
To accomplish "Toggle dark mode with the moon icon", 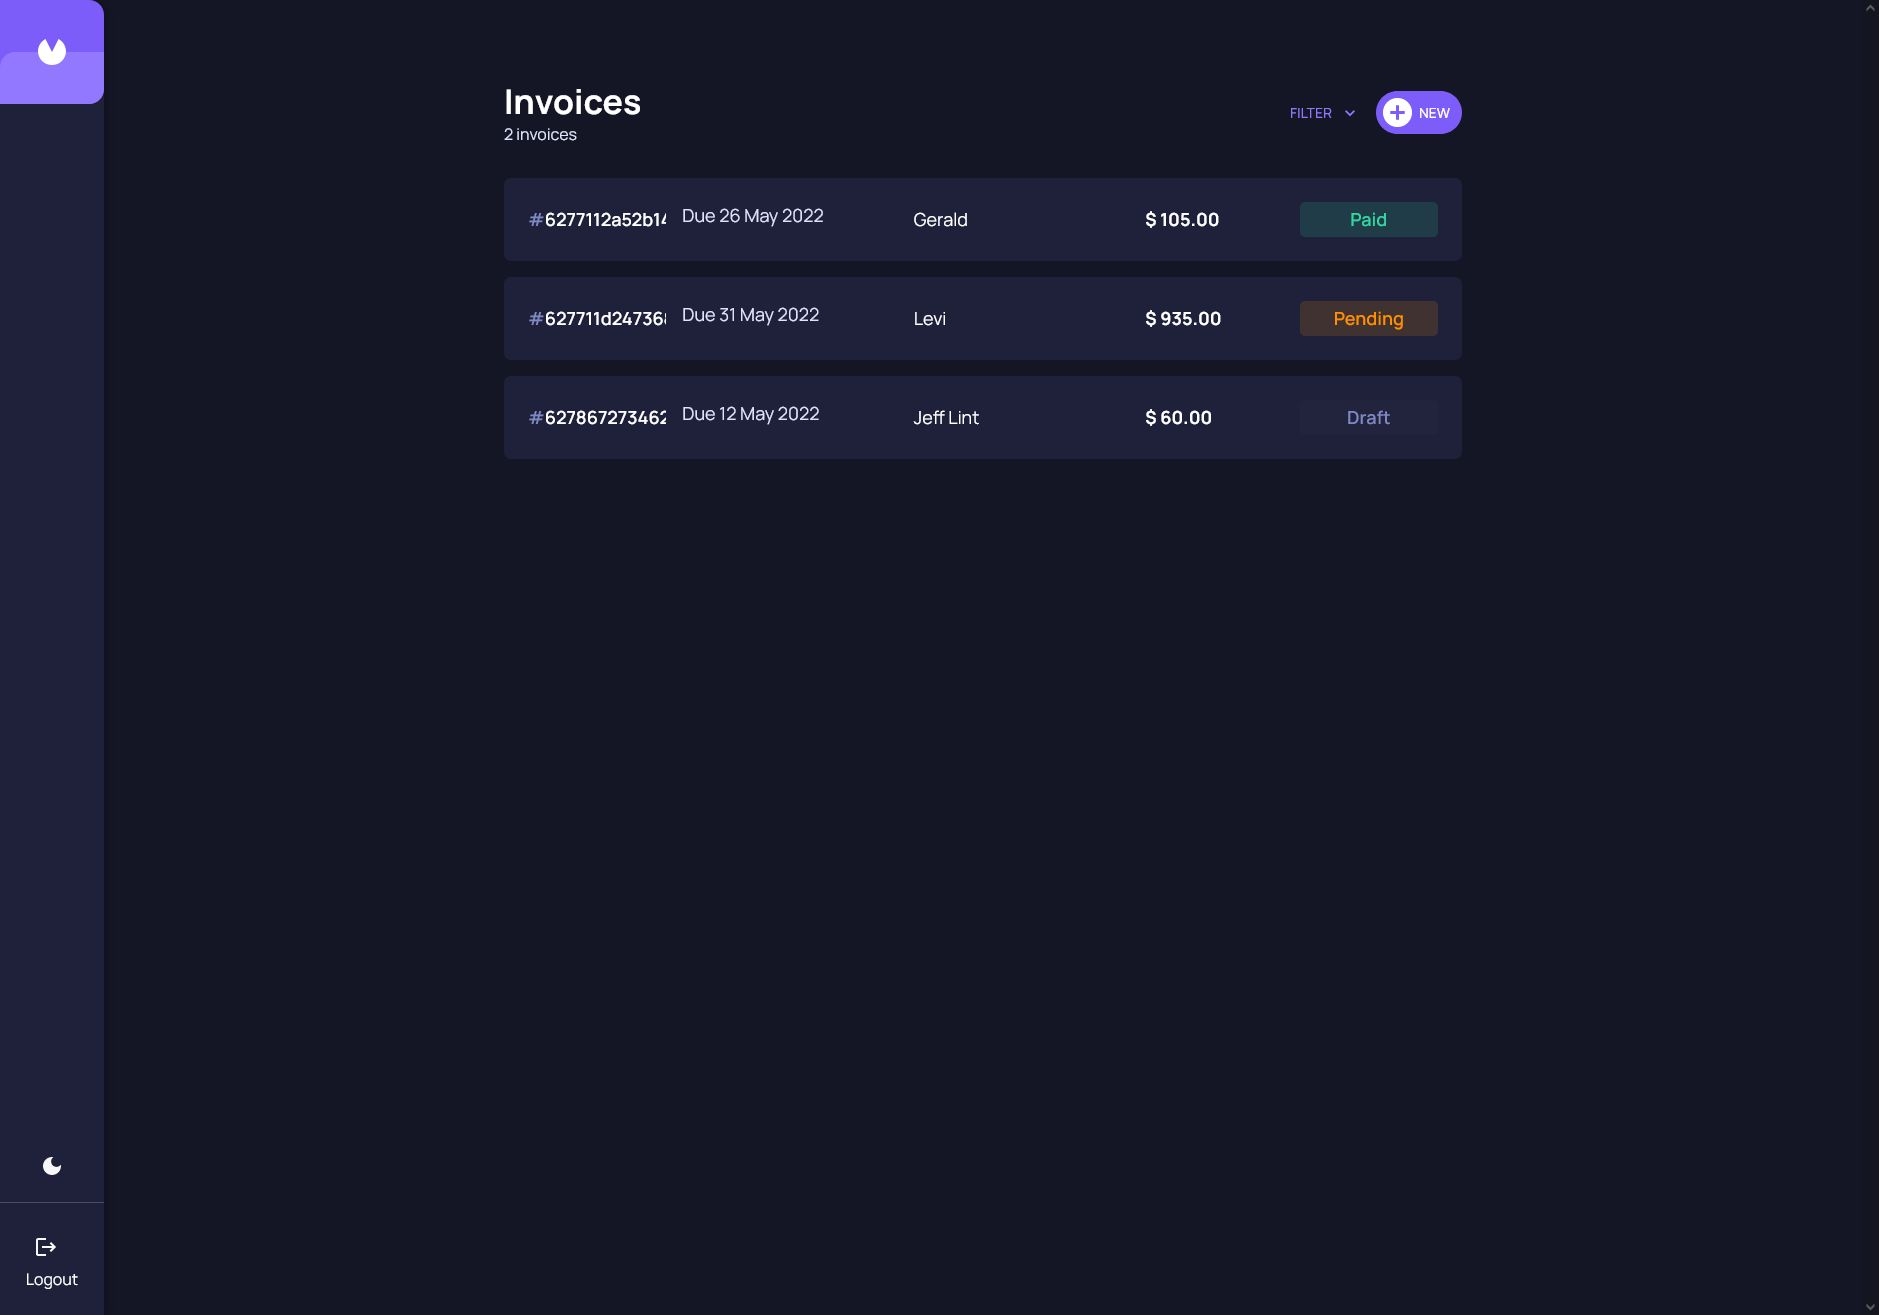I will (52, 1166).
